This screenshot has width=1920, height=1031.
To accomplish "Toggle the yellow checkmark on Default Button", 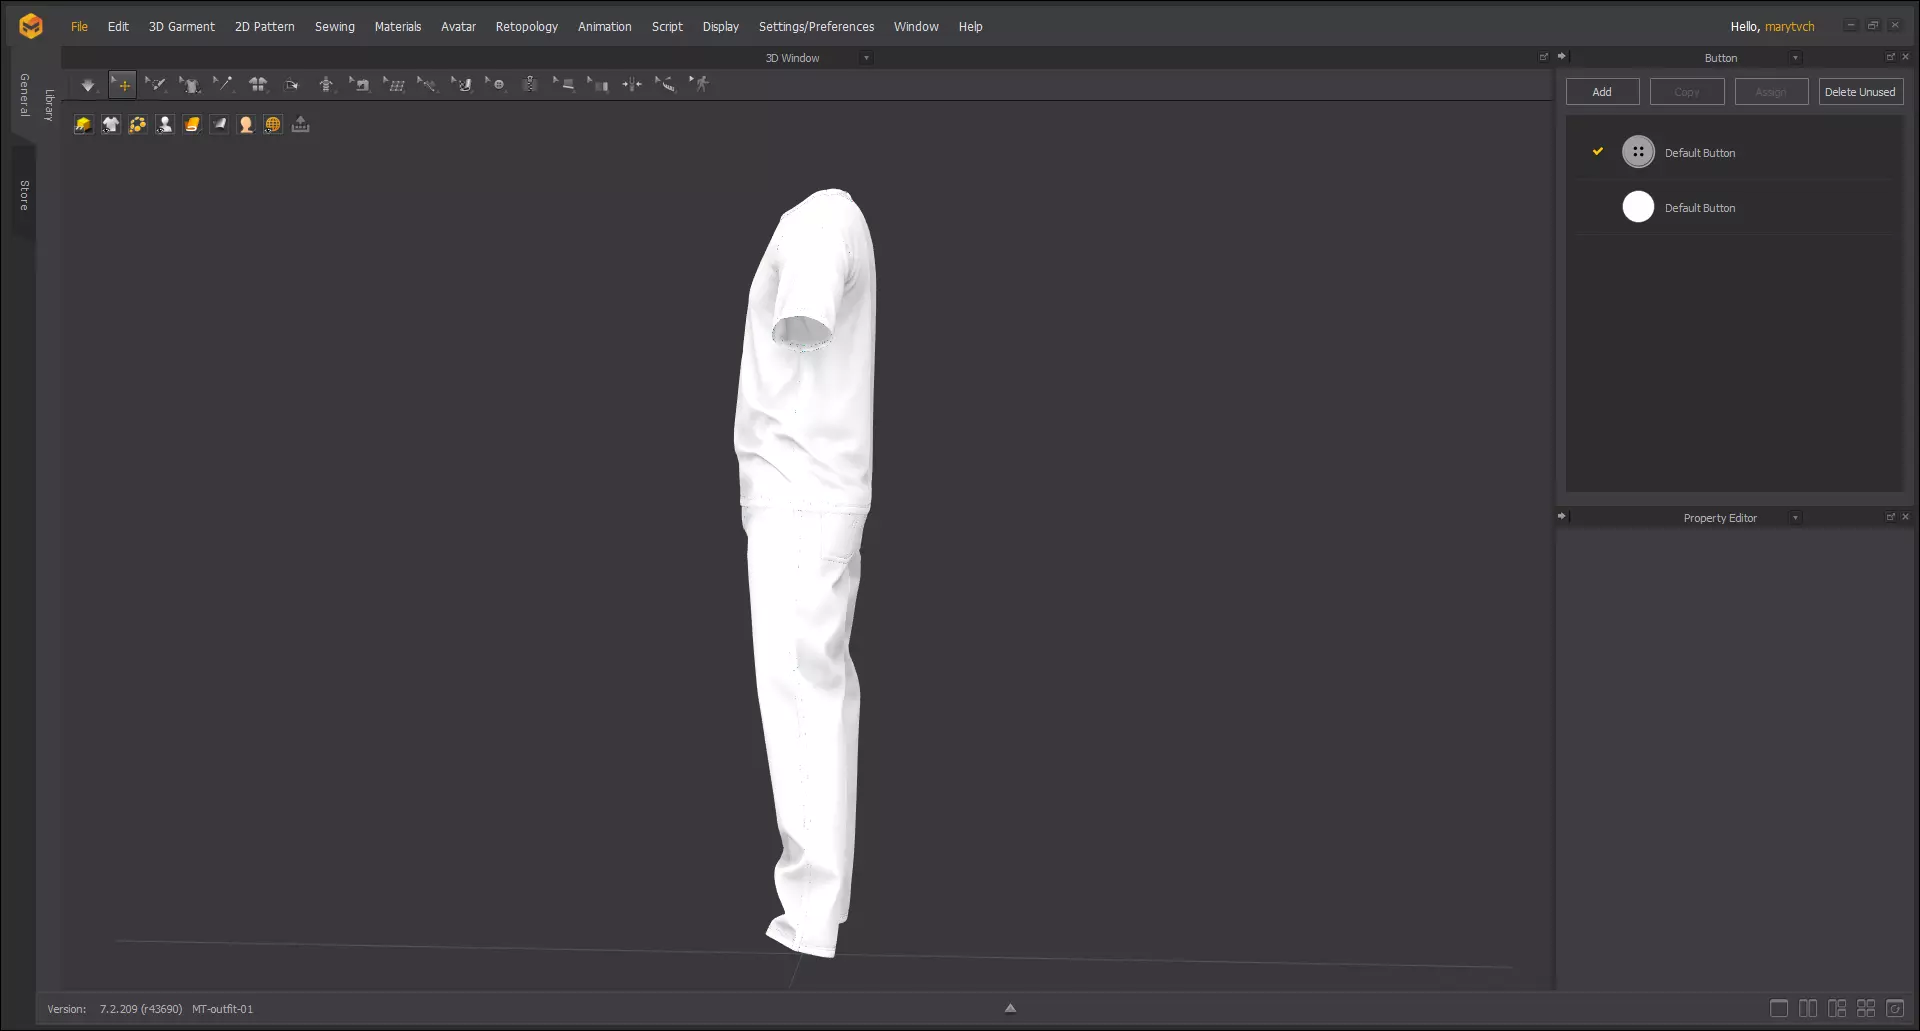I will point(1598,152).
